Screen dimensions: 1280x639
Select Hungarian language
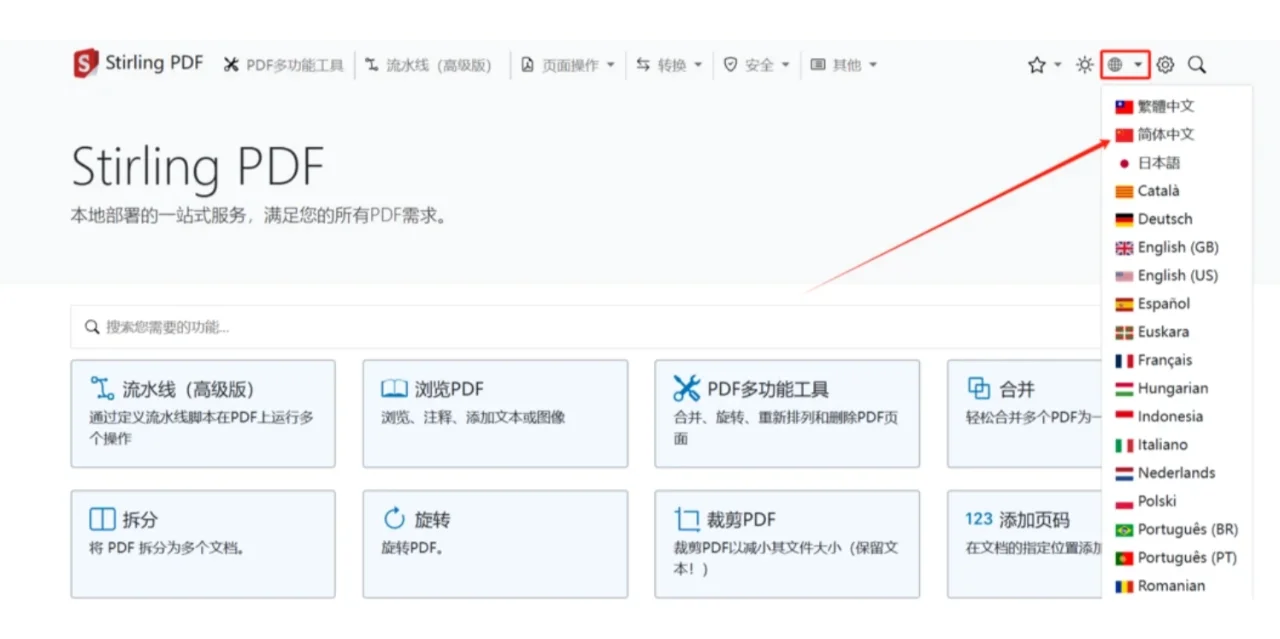pyautogui.click(x=1163, y=388)
